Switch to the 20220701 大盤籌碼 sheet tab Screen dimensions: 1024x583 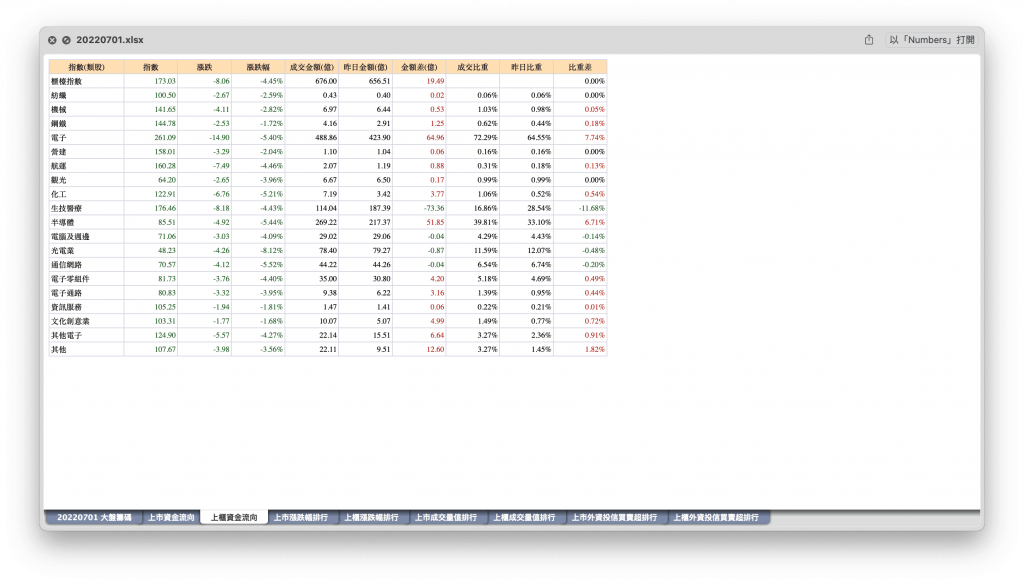94,517
